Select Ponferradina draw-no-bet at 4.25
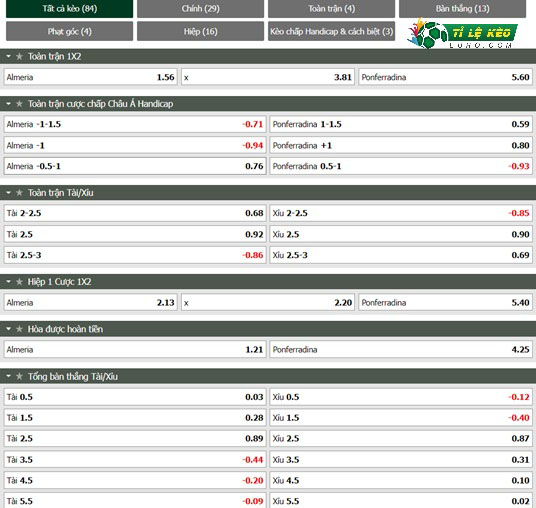Viewport: 536px width, 508px height. (401, 349)
